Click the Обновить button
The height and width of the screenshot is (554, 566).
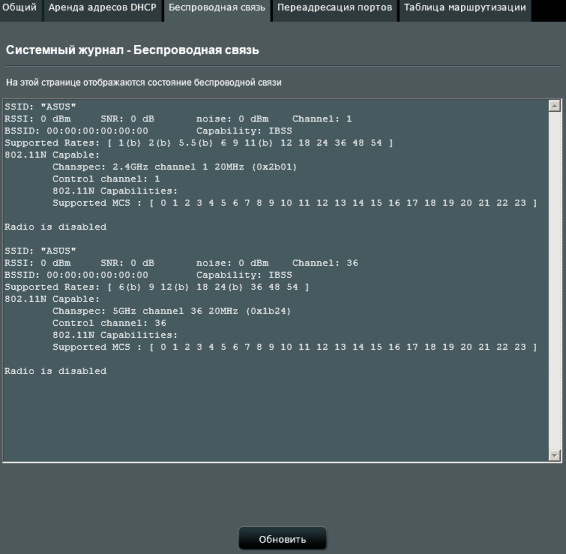[282, 539]
